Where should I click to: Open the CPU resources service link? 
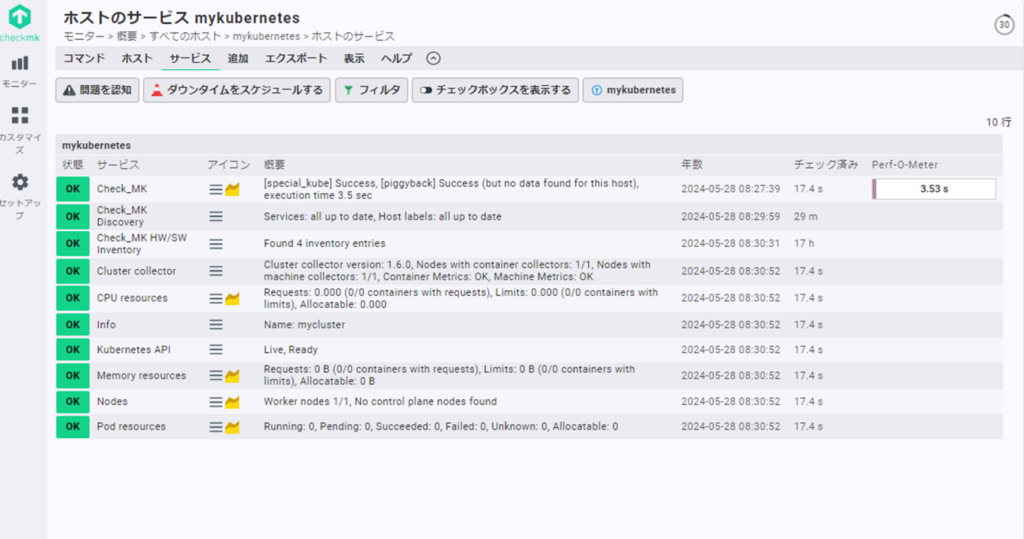(x=132, y=298)
